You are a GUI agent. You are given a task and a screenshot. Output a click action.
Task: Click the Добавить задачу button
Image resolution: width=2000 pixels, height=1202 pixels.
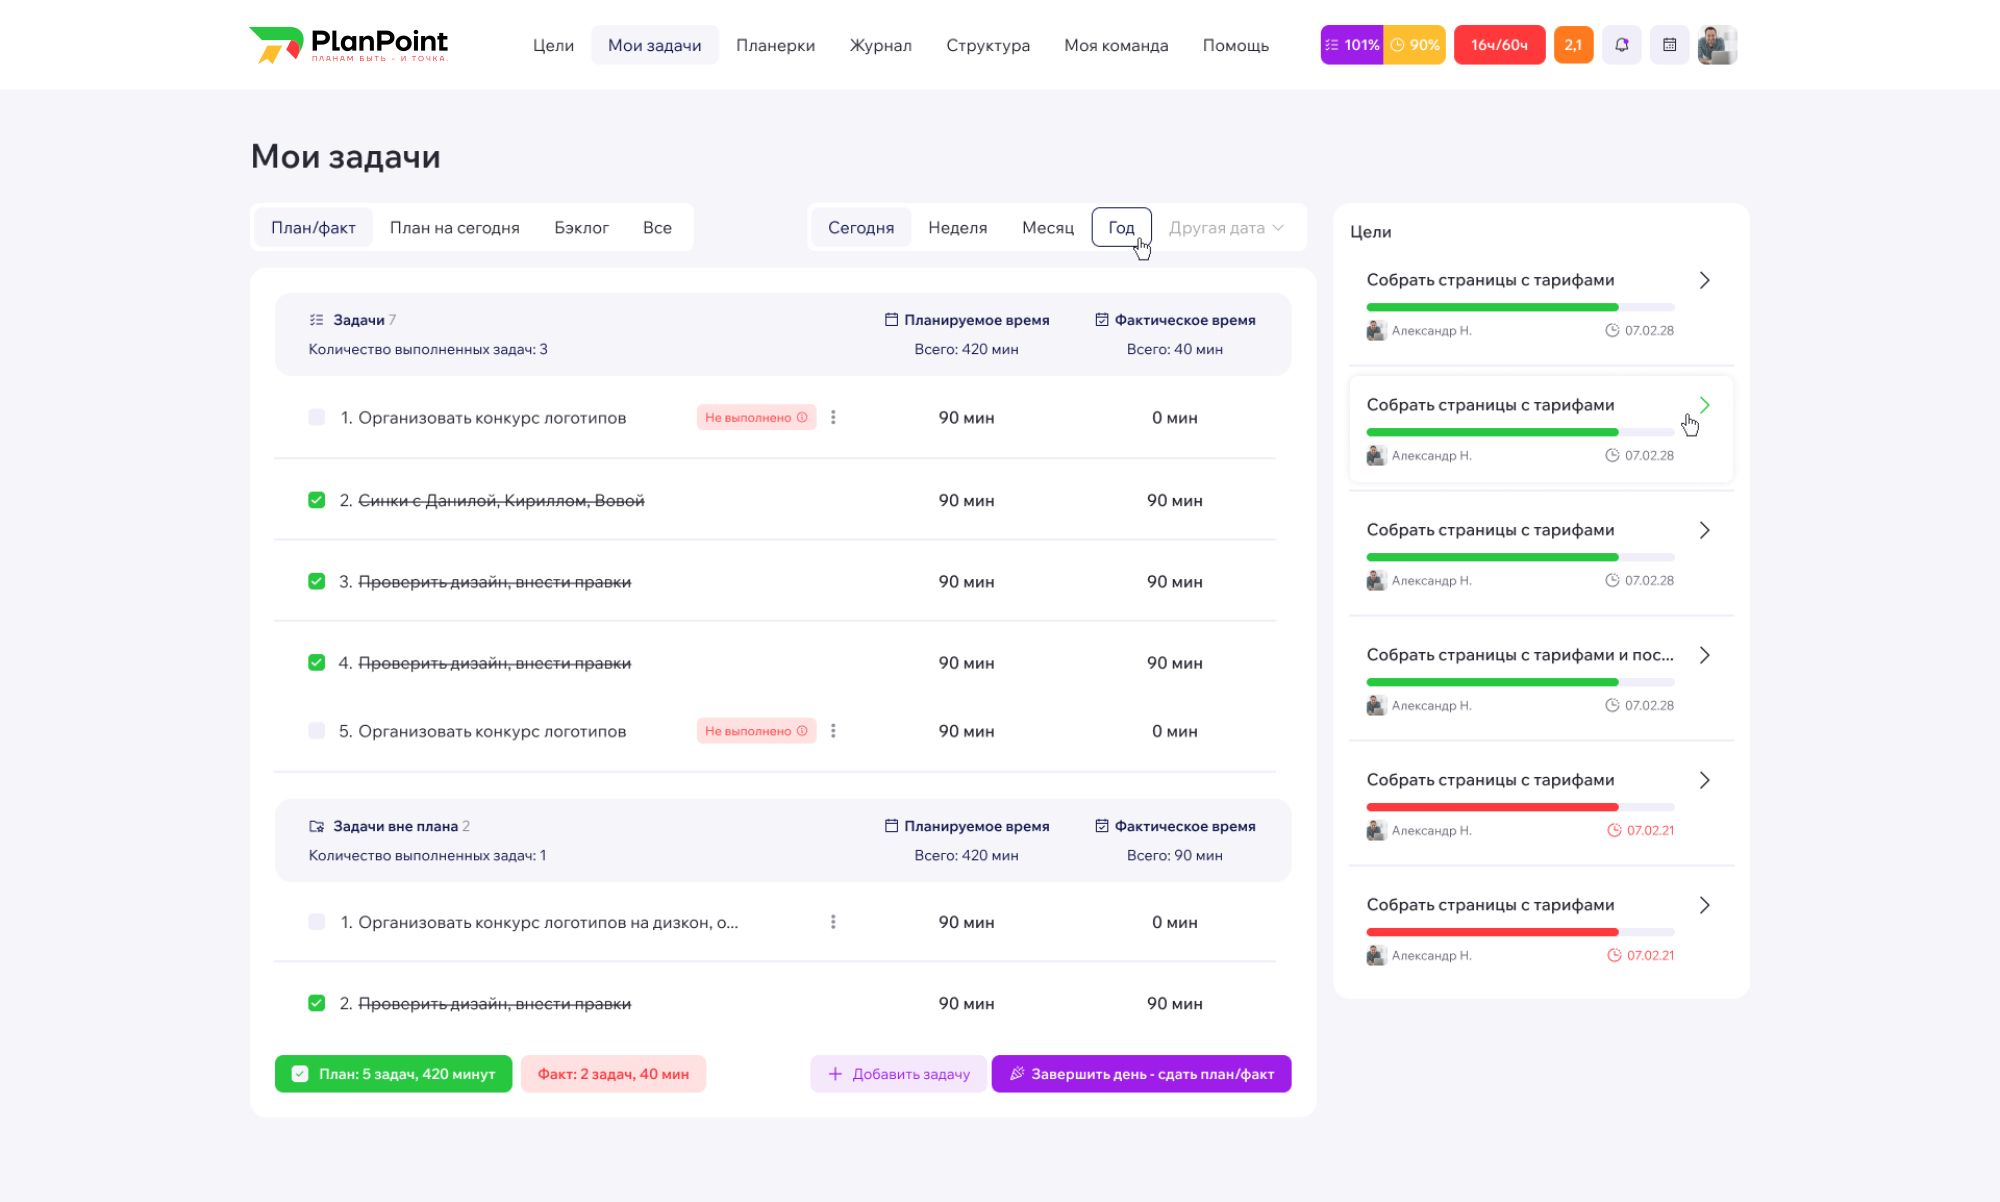[898, 1074]
